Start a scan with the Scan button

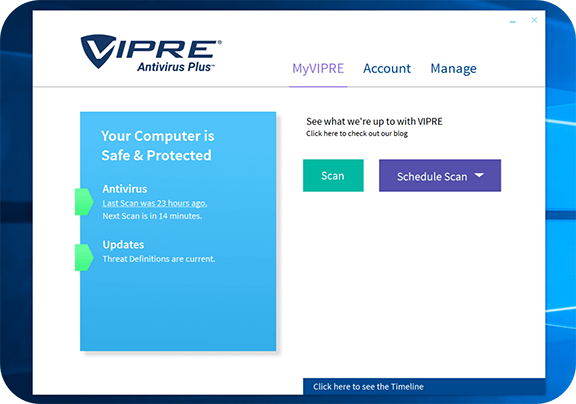tap(333, 176)
